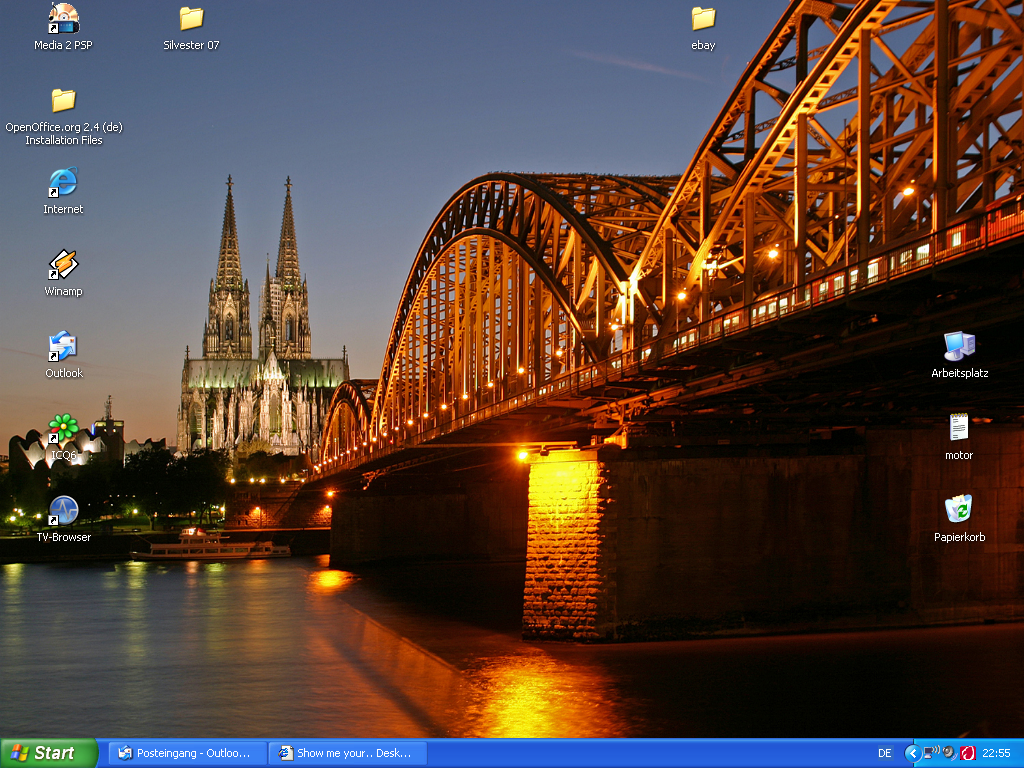Open the DE language bar selector

pyautogui.click(x=884, y=753)
